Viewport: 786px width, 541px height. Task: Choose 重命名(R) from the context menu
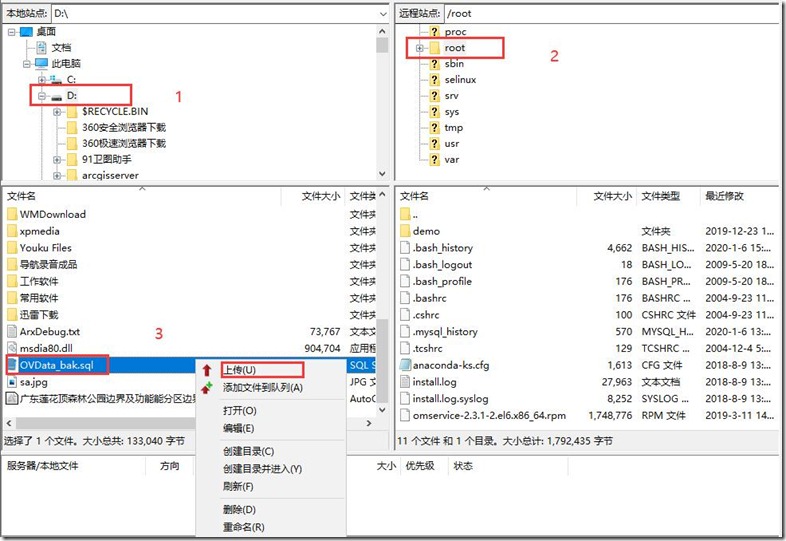coord(243,527)
